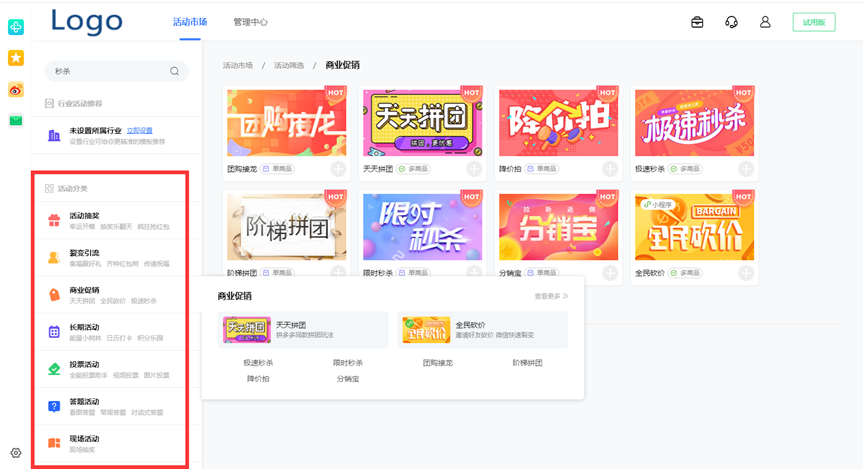Click the yellow star icon in sidebar

(16, 58)
